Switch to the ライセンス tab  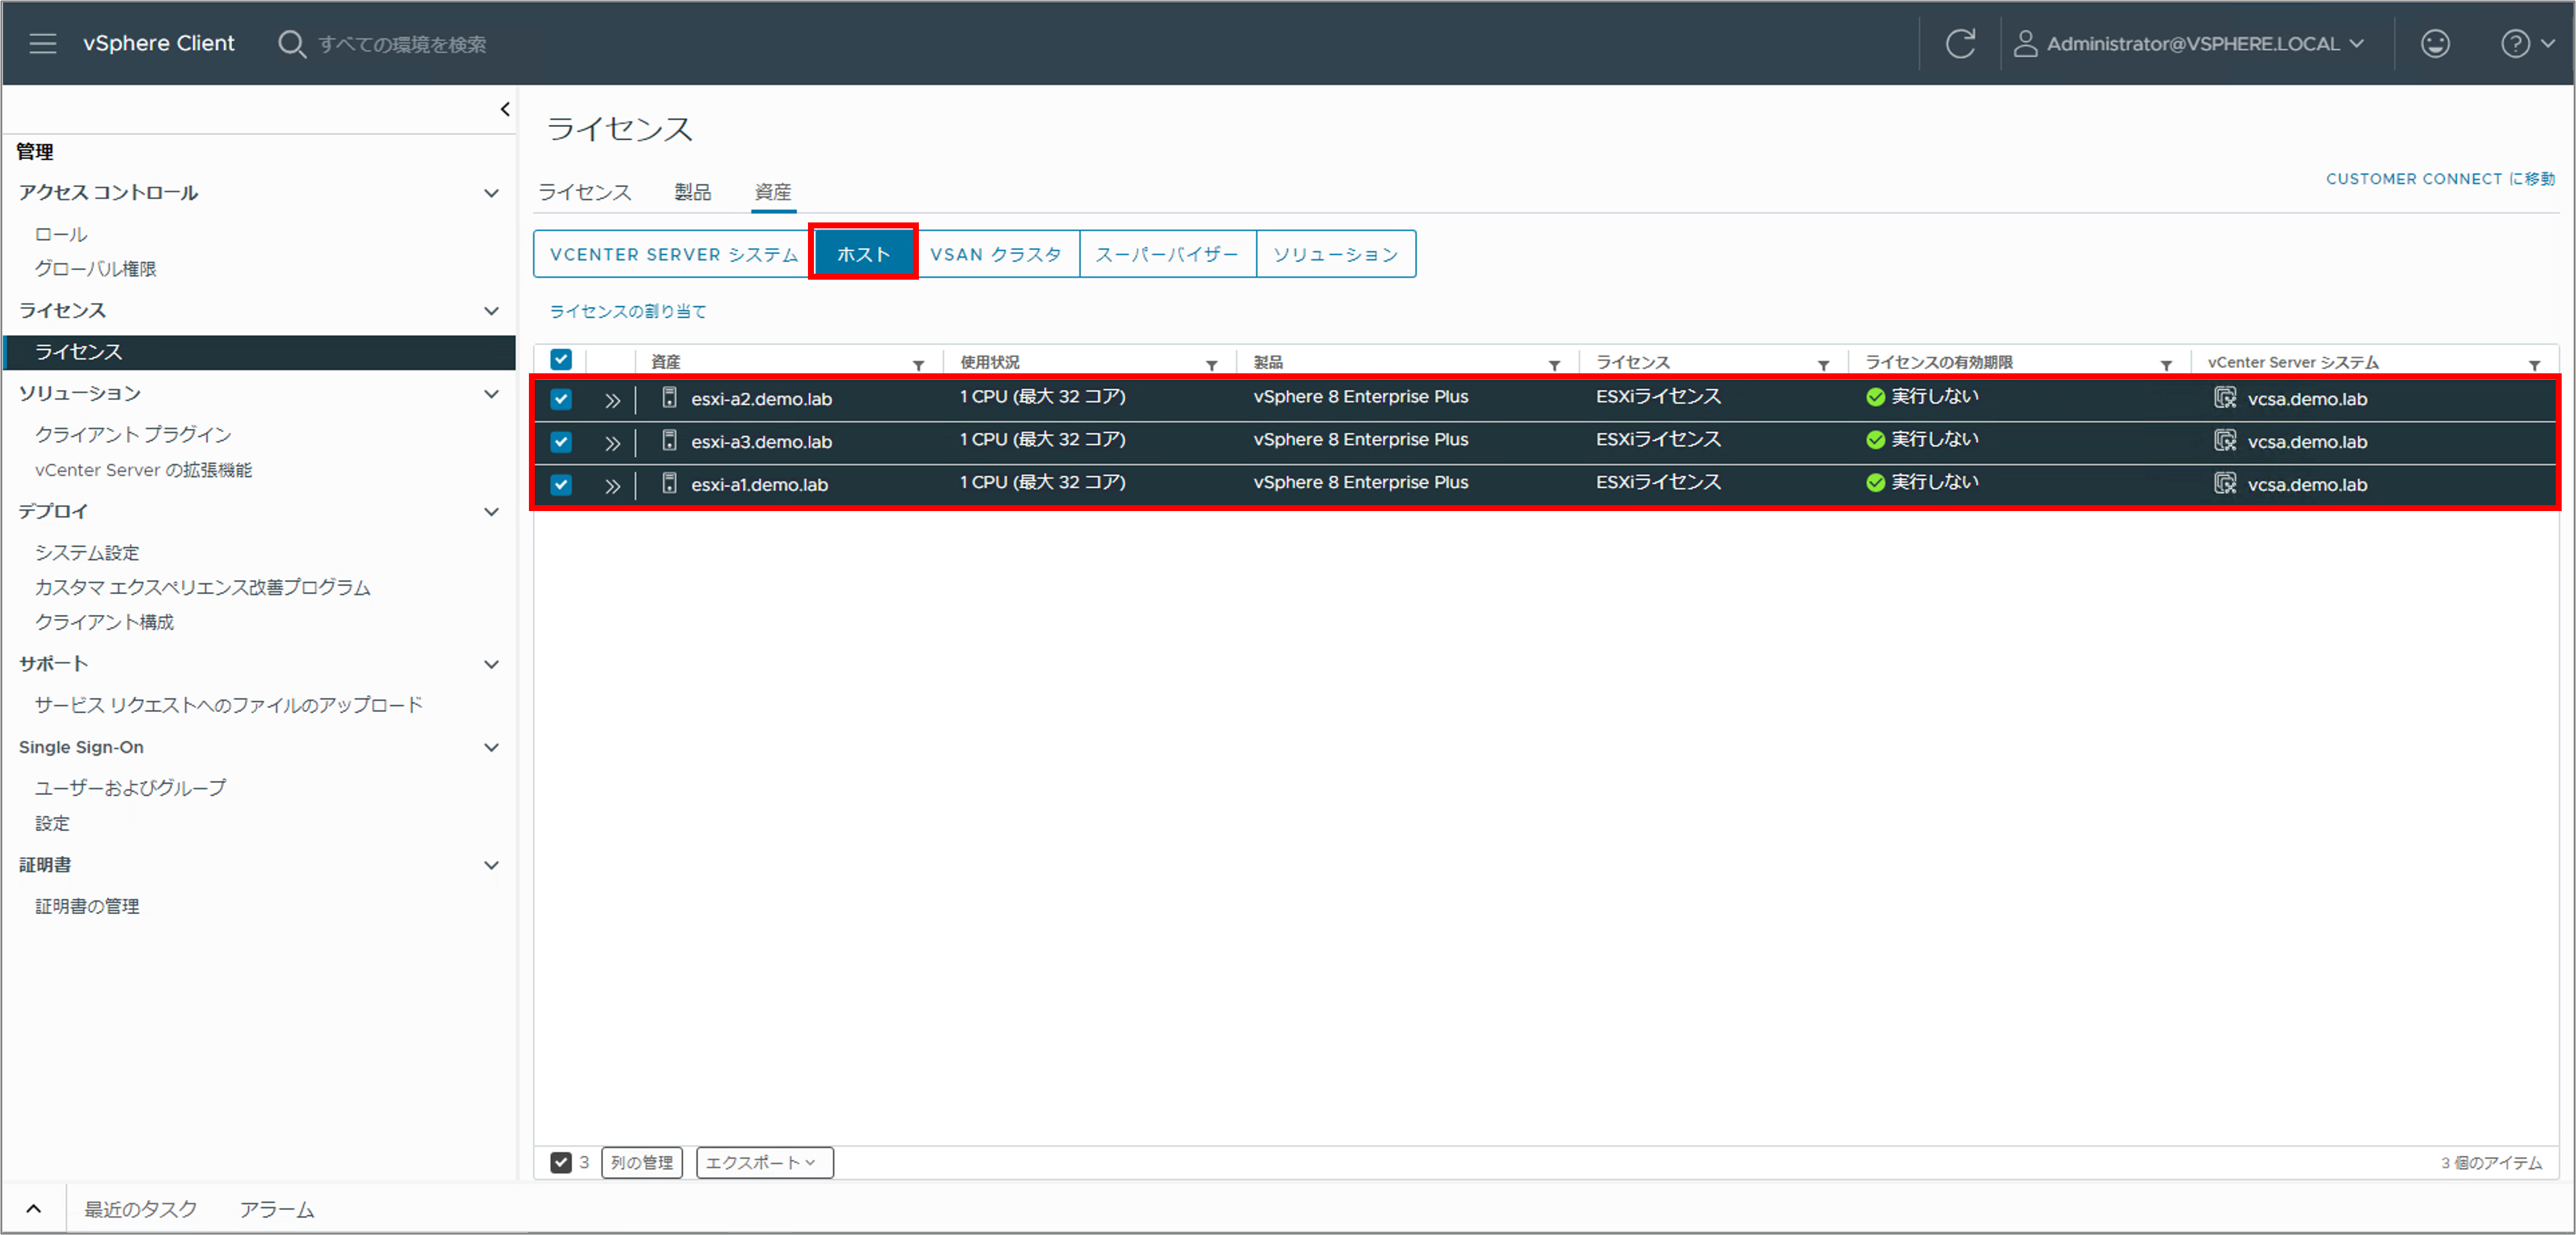tap(585, 192)
